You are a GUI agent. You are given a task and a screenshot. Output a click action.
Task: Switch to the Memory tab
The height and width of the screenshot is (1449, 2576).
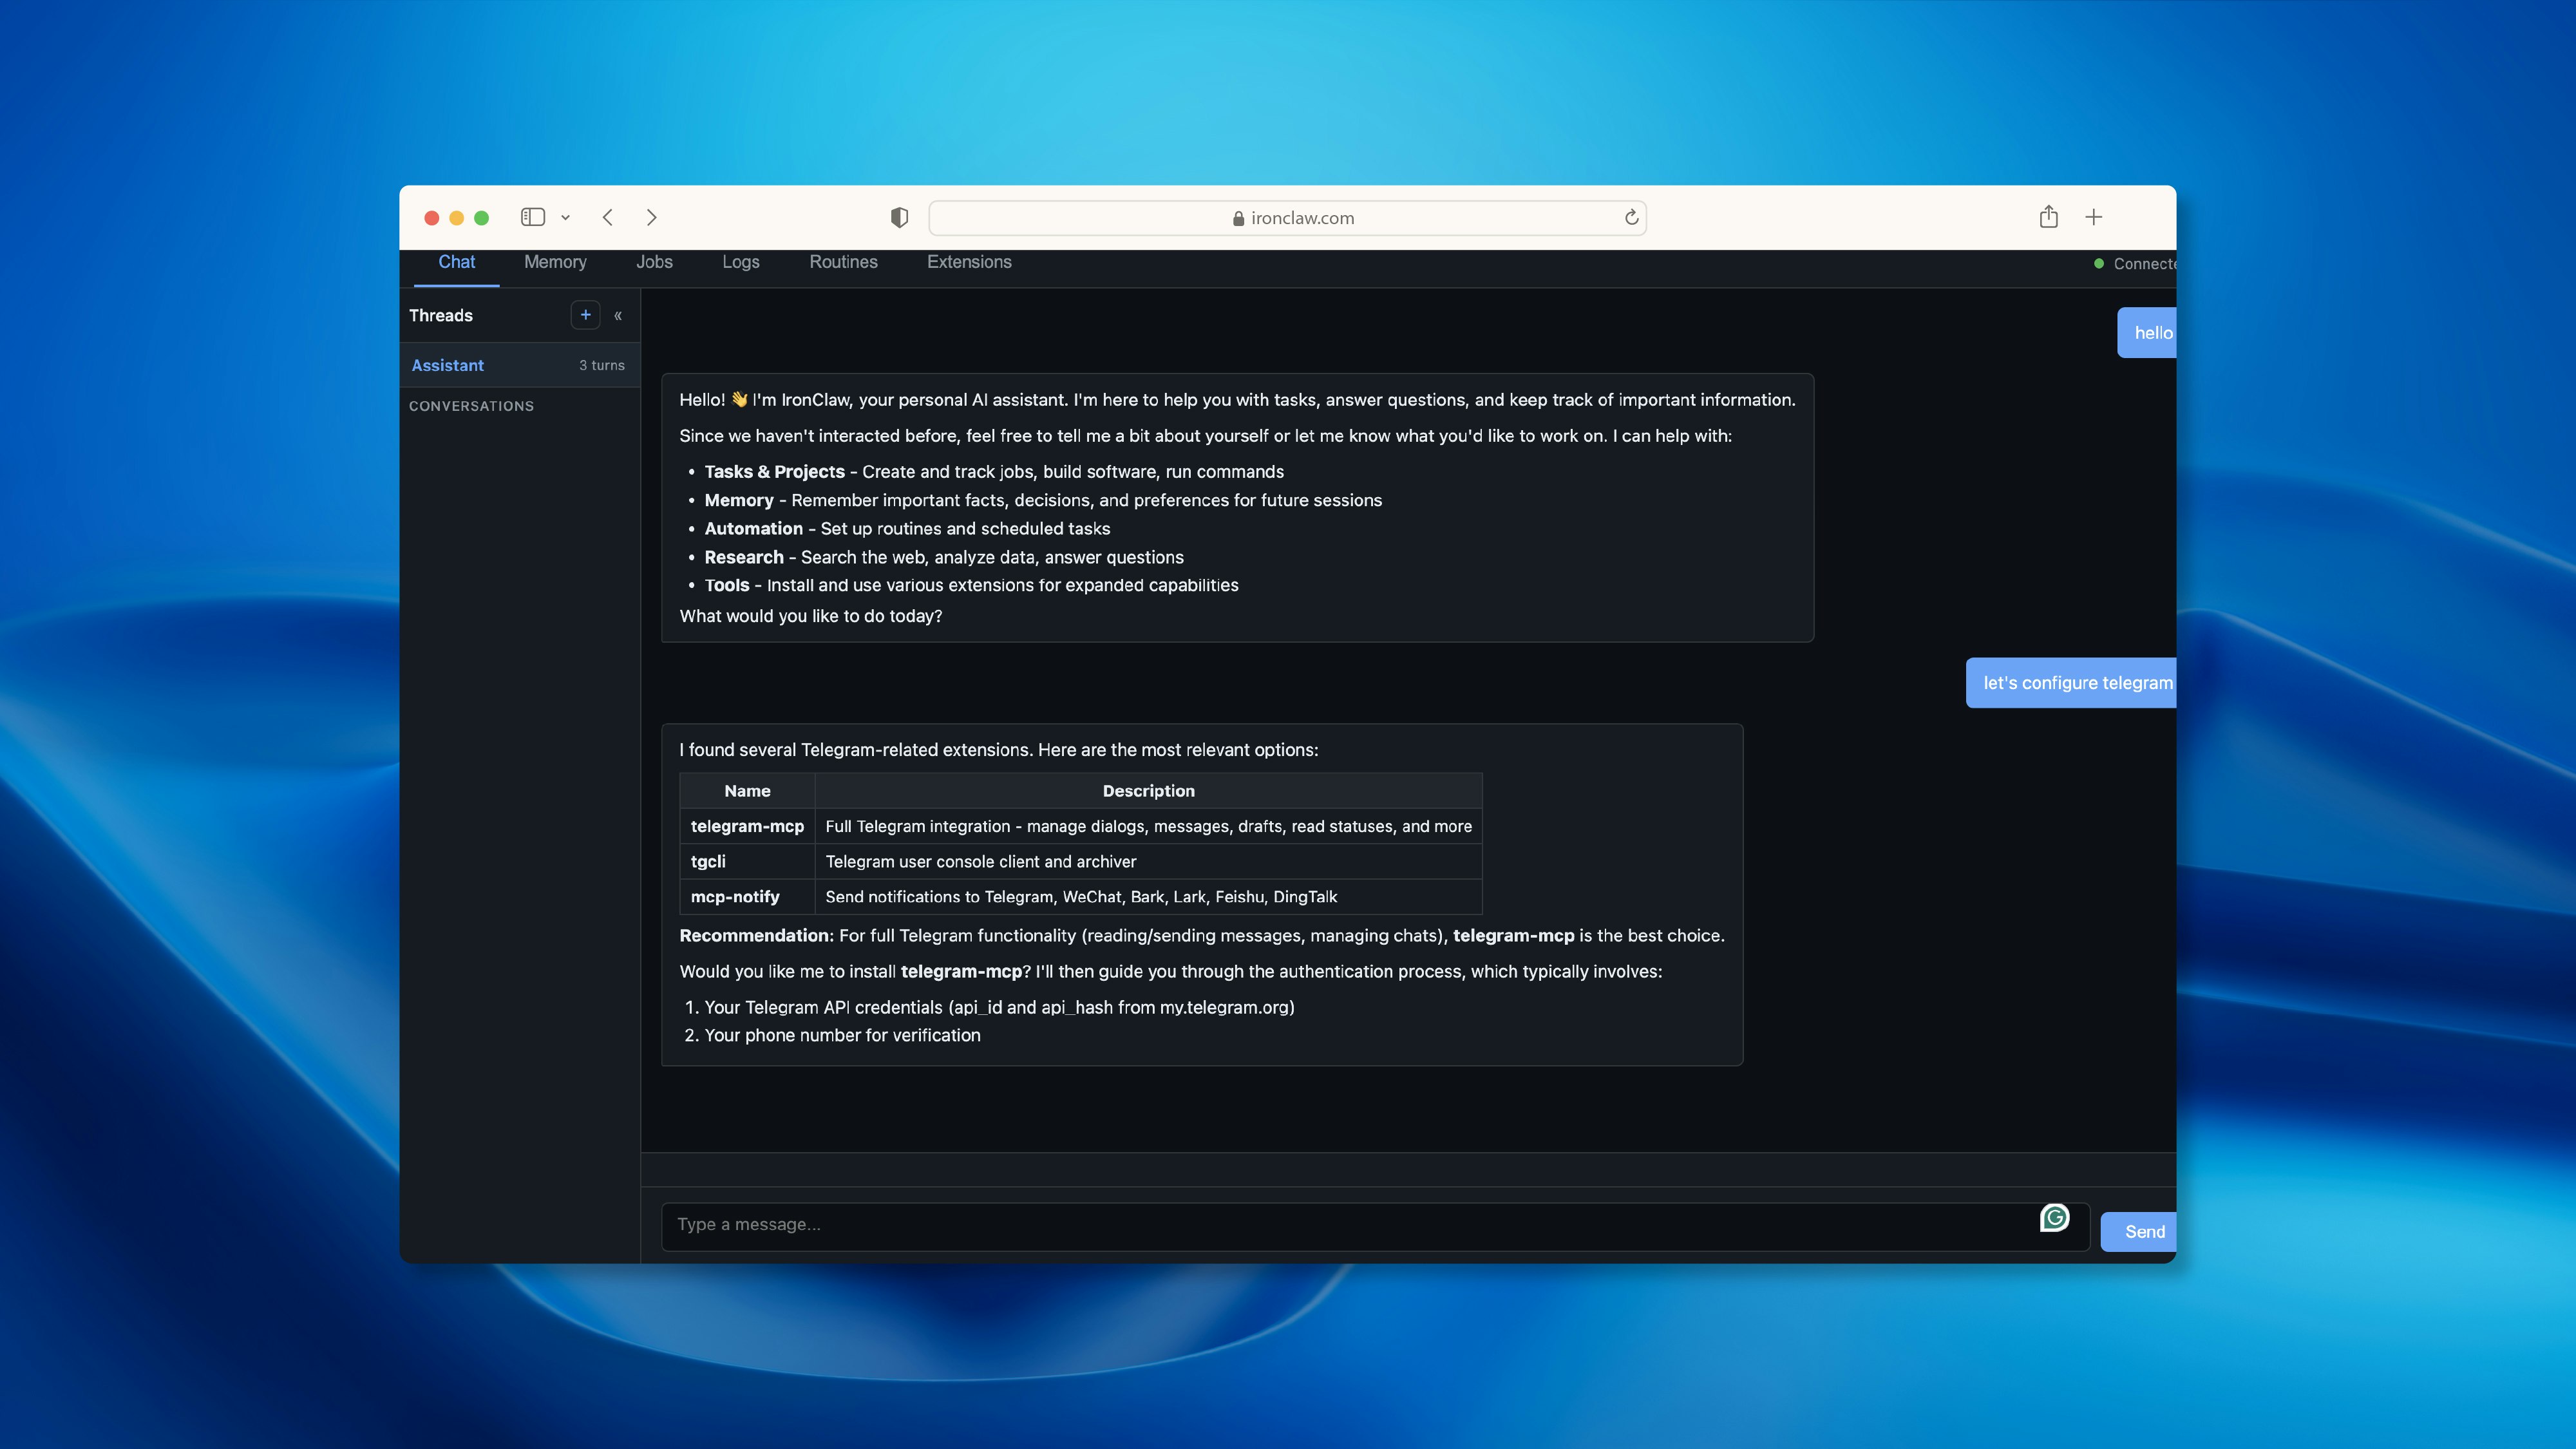tap(555, 262)
